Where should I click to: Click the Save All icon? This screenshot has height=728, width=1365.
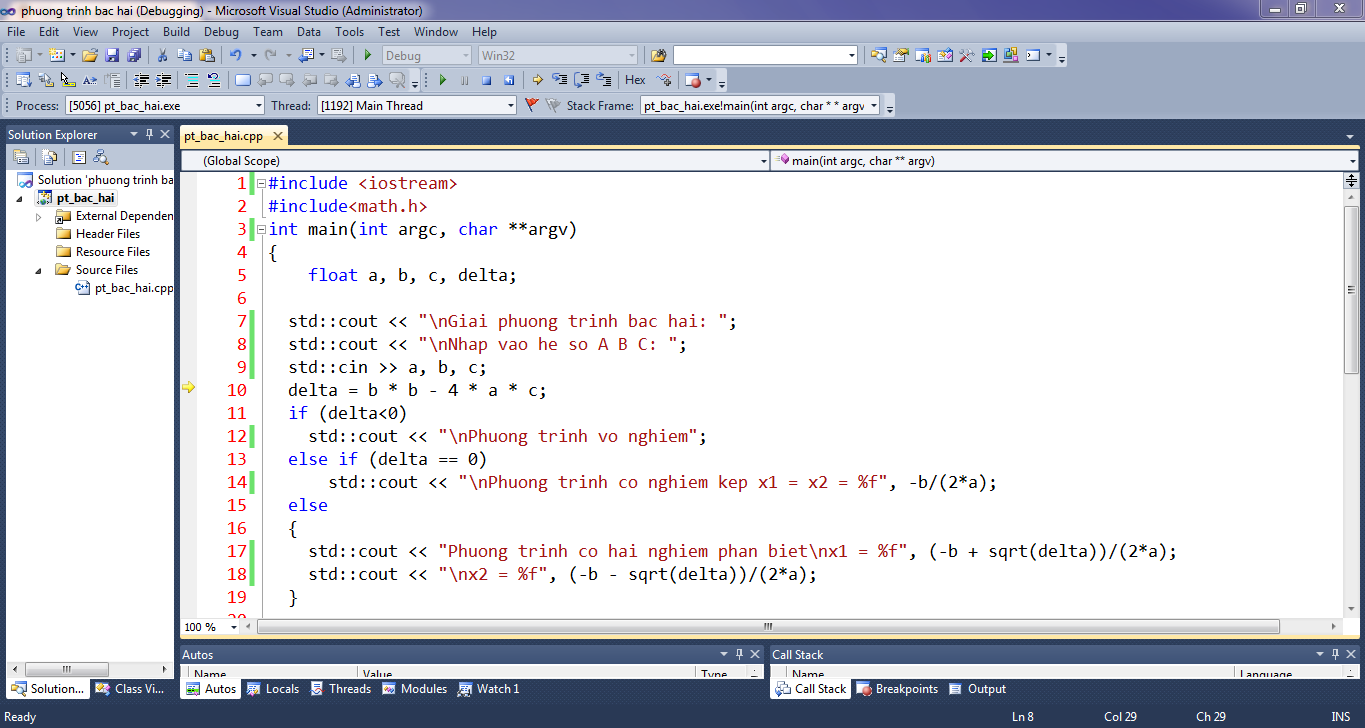point(133,56)
